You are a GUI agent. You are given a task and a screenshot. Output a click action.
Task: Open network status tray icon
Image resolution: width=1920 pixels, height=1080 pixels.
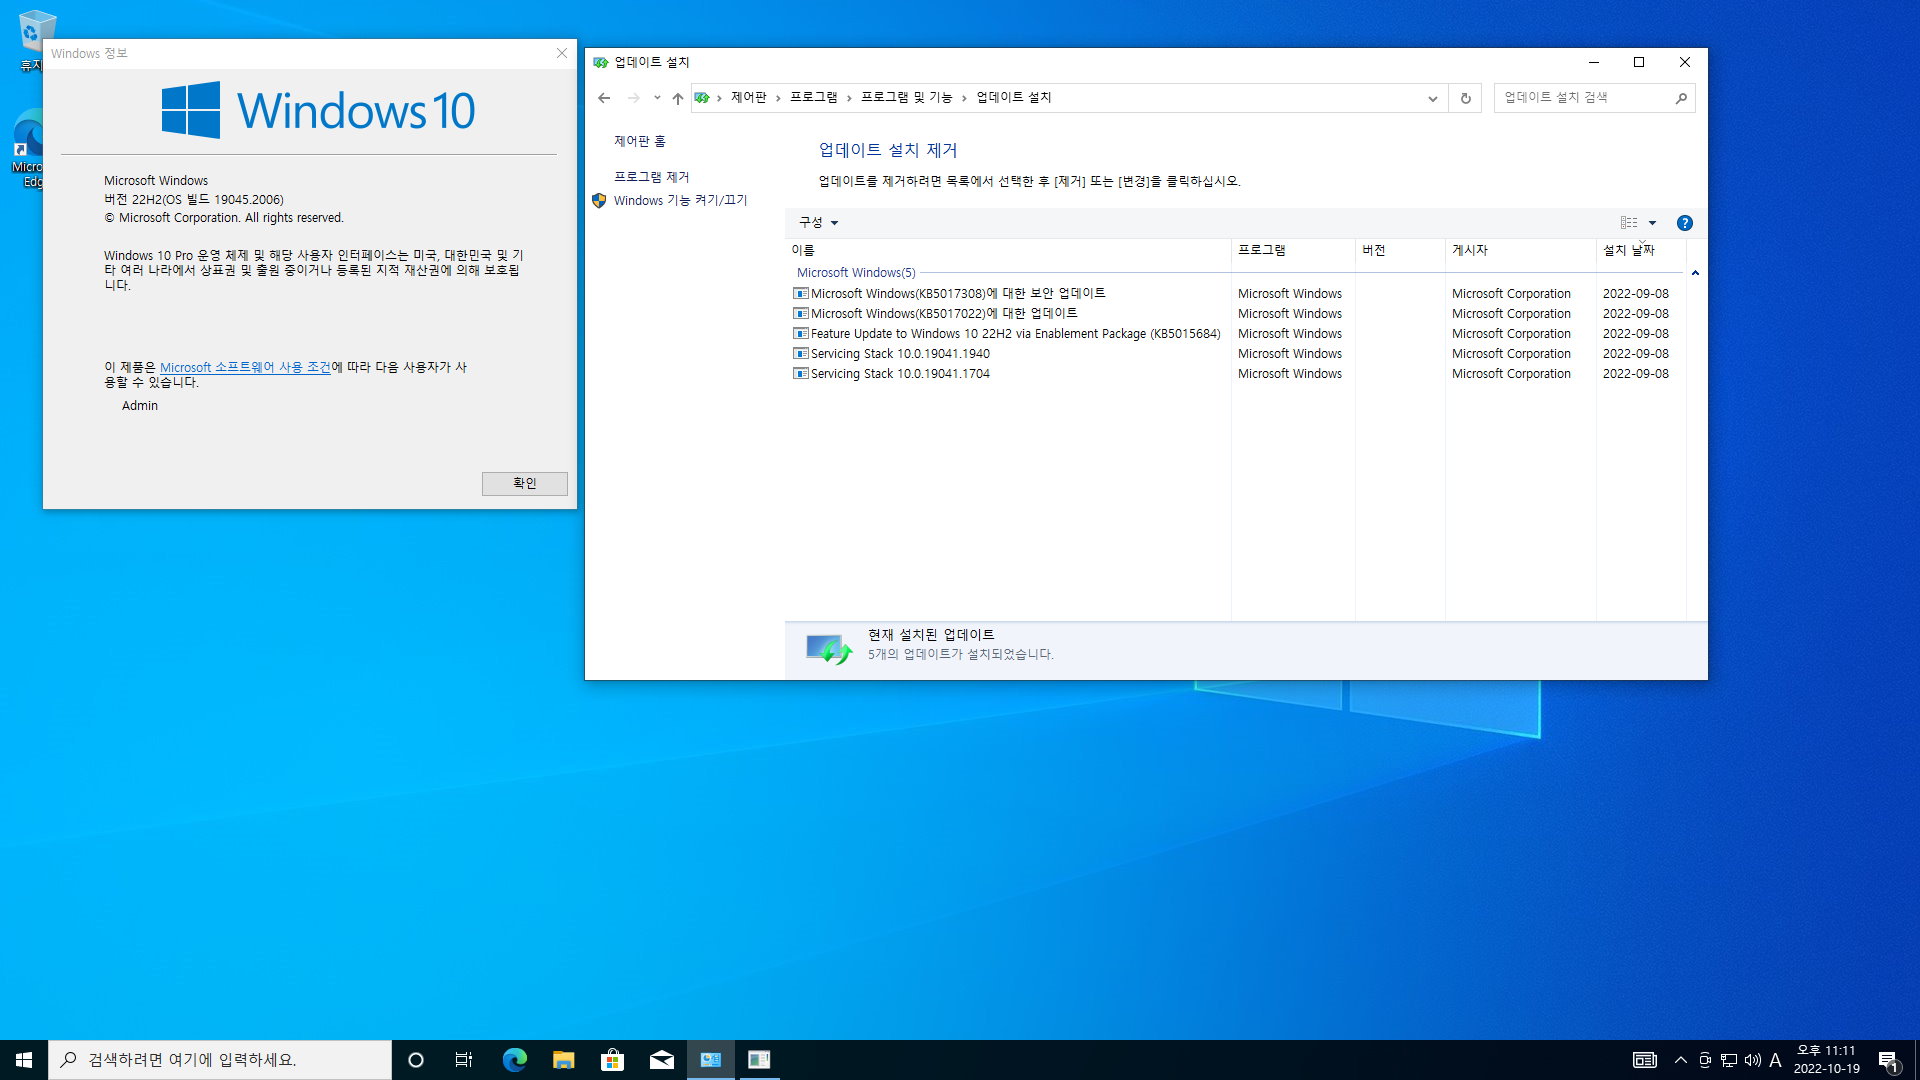[x=1729, y=1060]
